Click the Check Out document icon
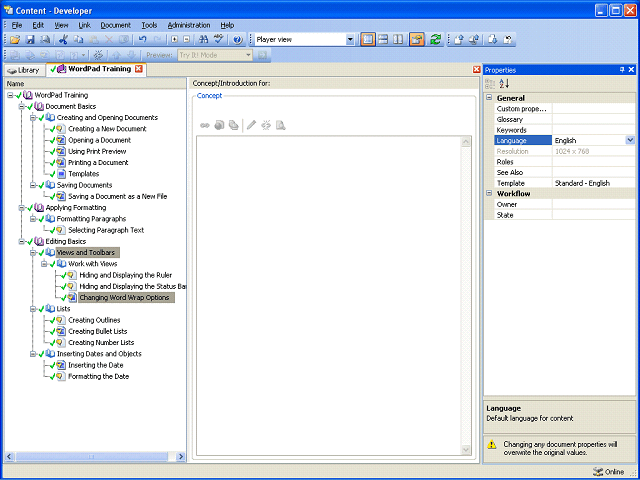 492,40
